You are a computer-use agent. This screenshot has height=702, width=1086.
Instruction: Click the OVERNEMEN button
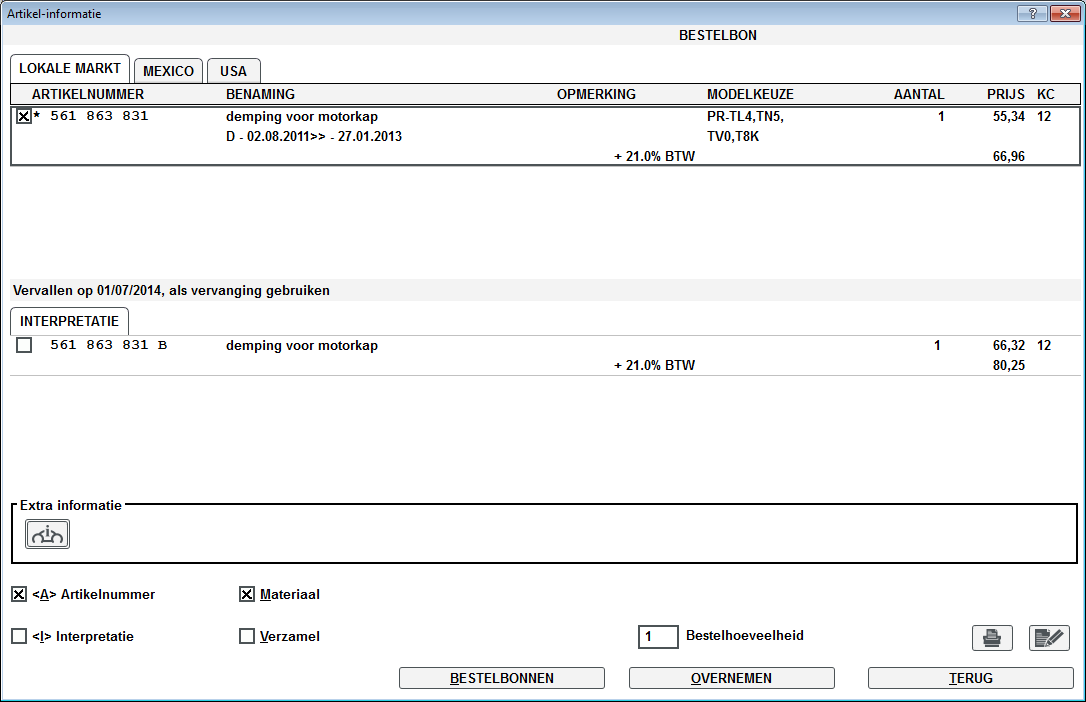click(731, 678)
